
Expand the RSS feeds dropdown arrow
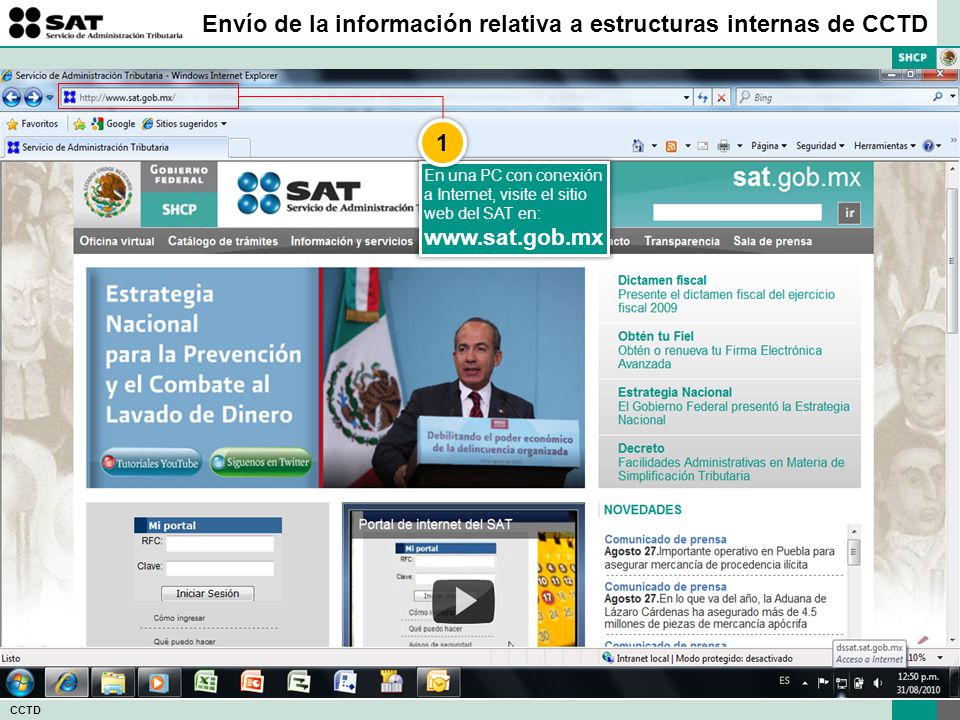688,146
